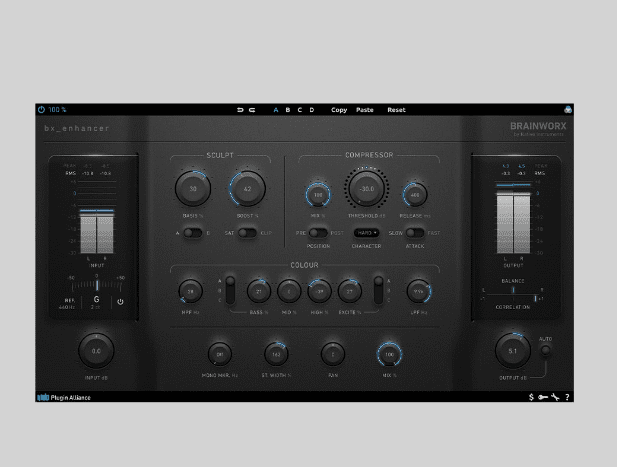617x467 pixels.
Task: Toggle the SLOW/FAST attack switch
Action: (415, 233)
